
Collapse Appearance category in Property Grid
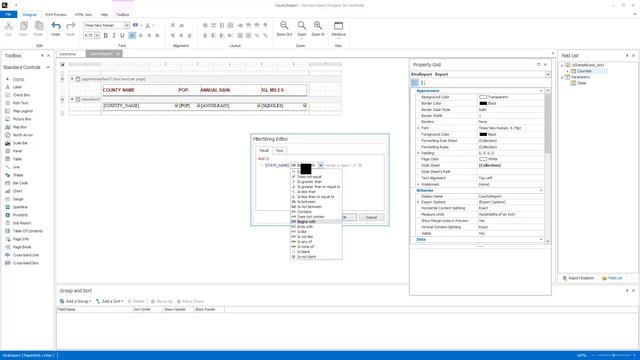click(541, 91)
